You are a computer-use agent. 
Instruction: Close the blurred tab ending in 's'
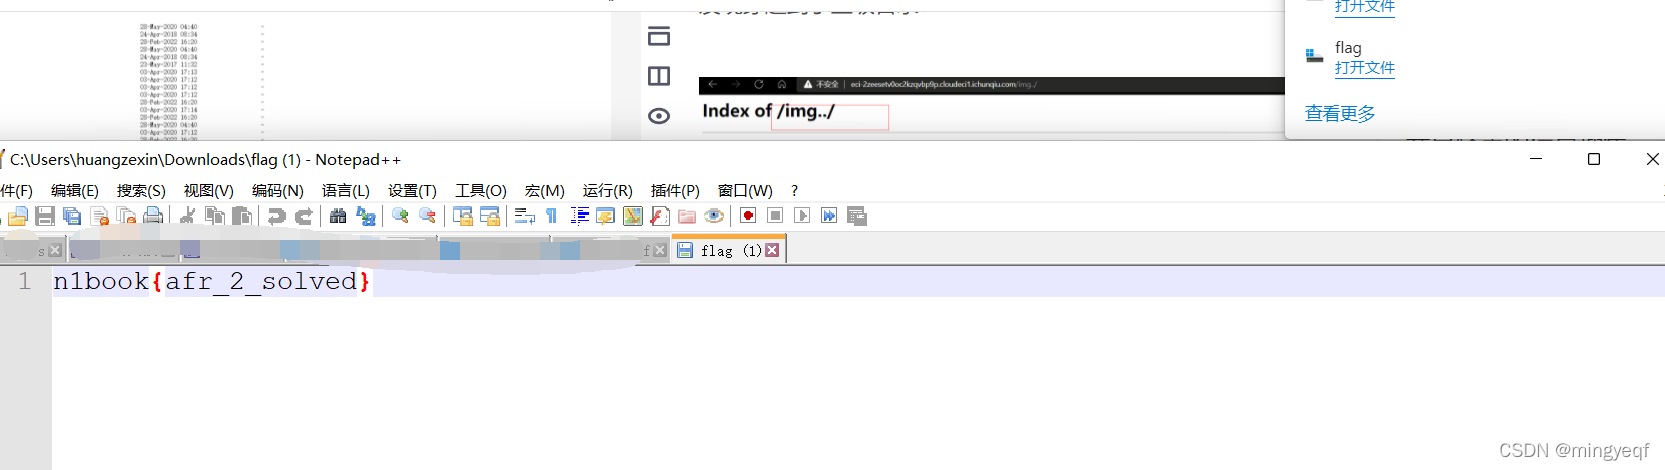(55, 250)
